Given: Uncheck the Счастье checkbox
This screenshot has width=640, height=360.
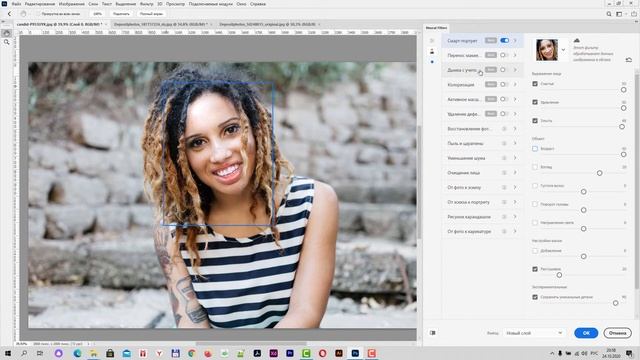Looking at the screenshot, I should [535, 84].
